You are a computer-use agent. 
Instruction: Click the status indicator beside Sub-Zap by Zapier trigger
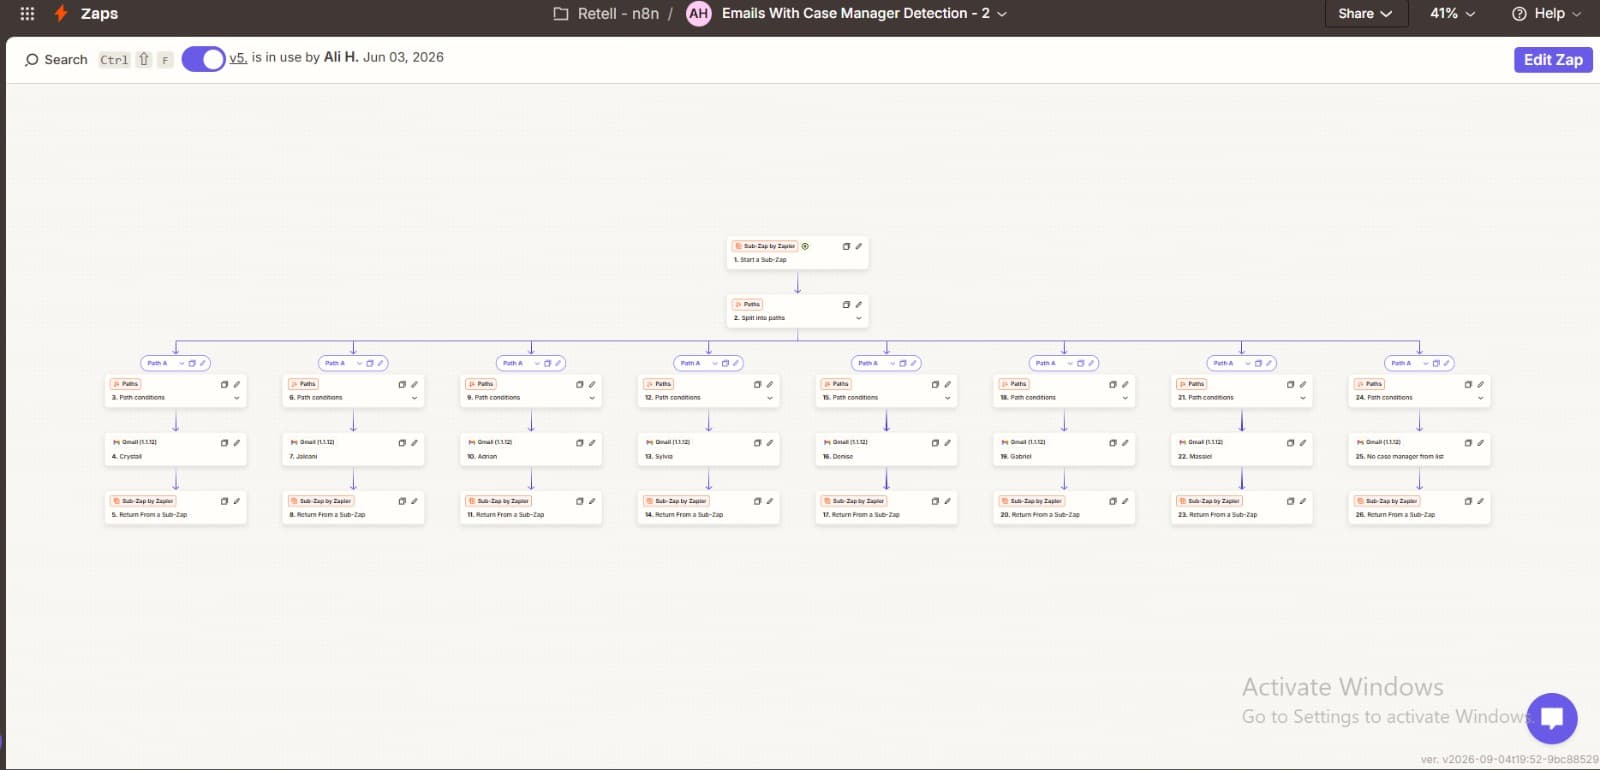pyautogui.click(x=805, y=246)
